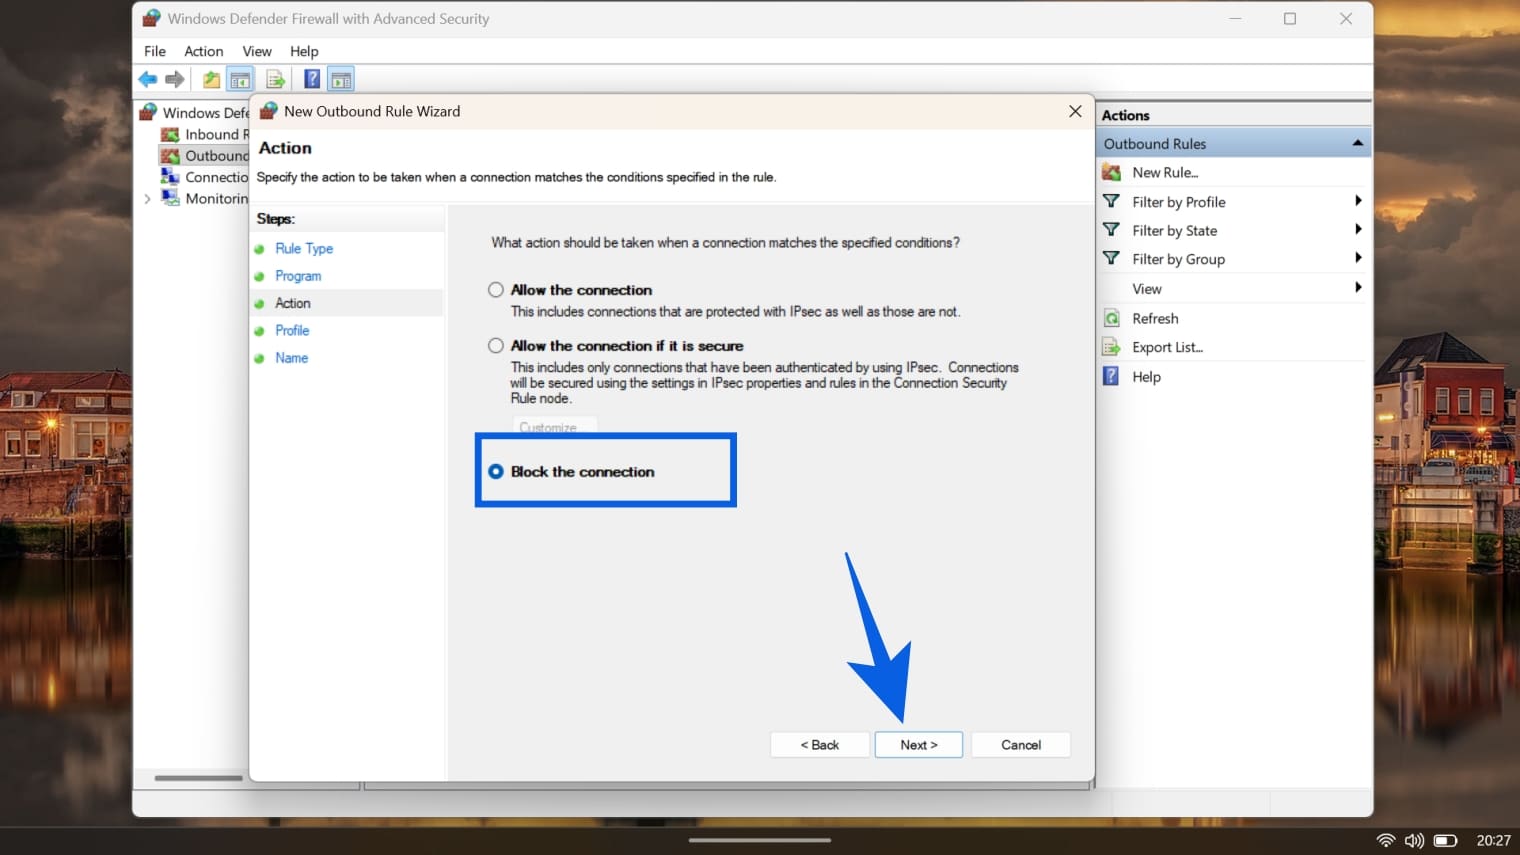The width and height of the screenshot is (1520, 855).
Task: Click the Filter by Profile funnel icon
Action: [1111, 201]
